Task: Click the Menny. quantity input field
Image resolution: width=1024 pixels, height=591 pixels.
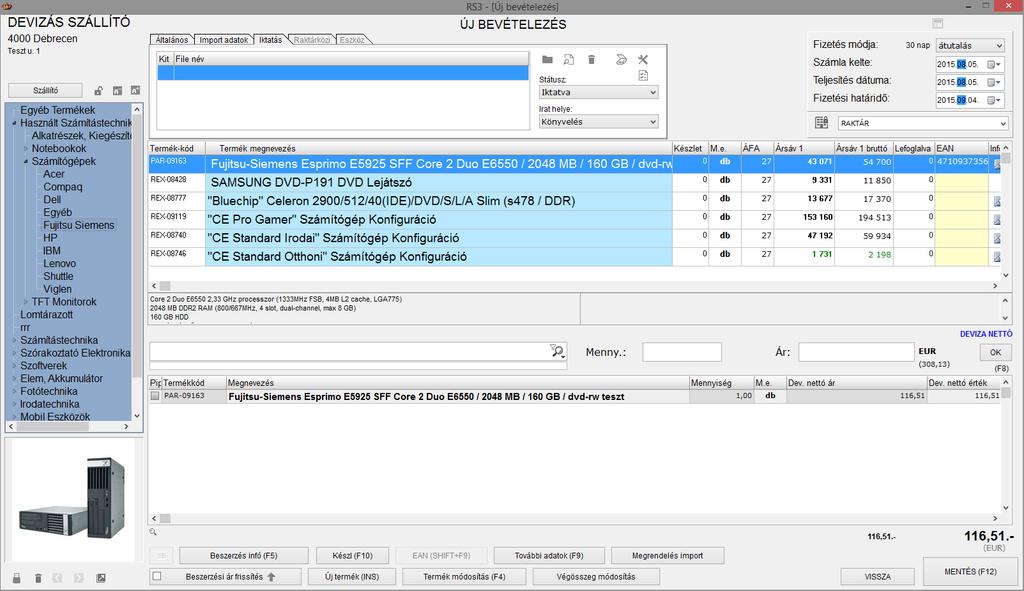Action: coord(682,352)
